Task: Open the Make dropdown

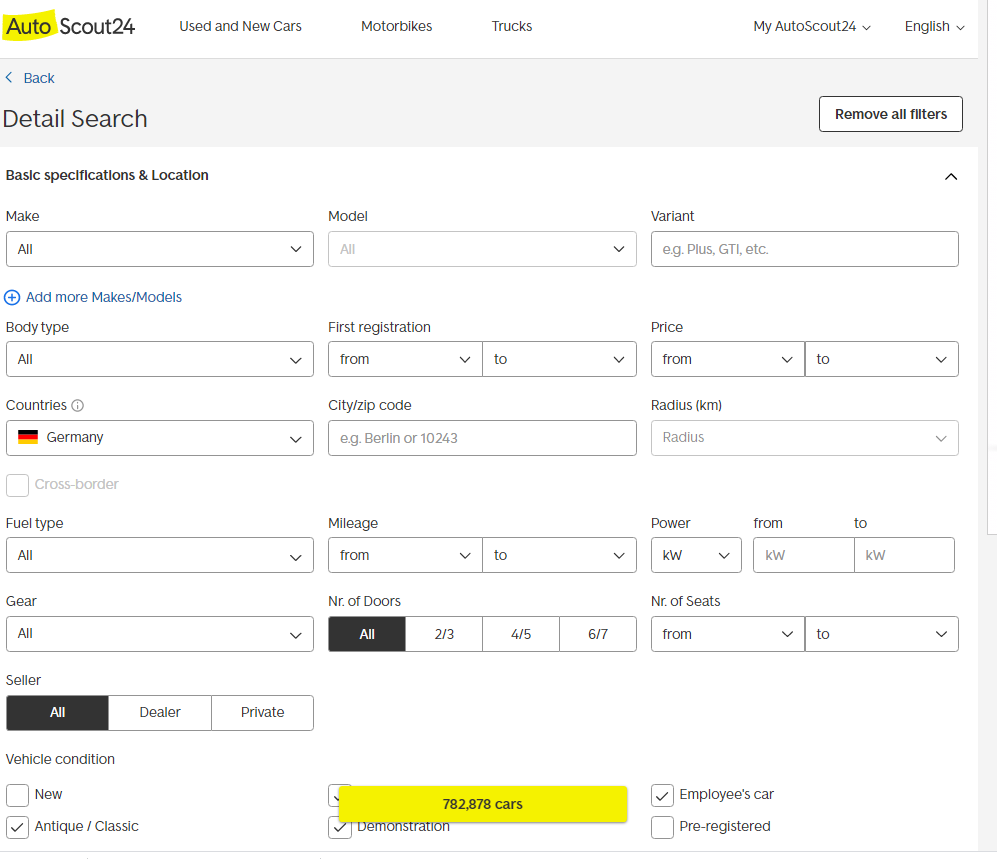Action: pos(159,249)
